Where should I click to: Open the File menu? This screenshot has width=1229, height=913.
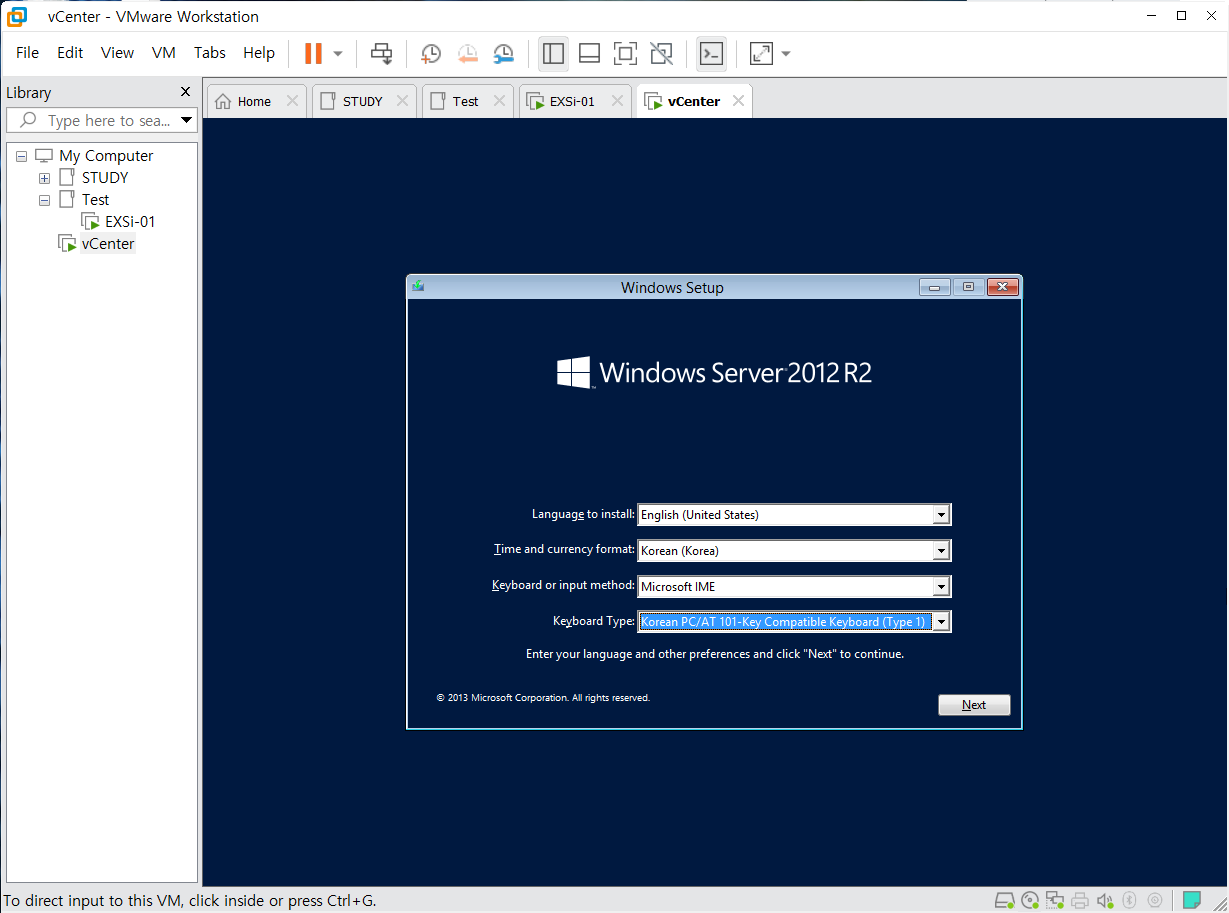point(27,53)
